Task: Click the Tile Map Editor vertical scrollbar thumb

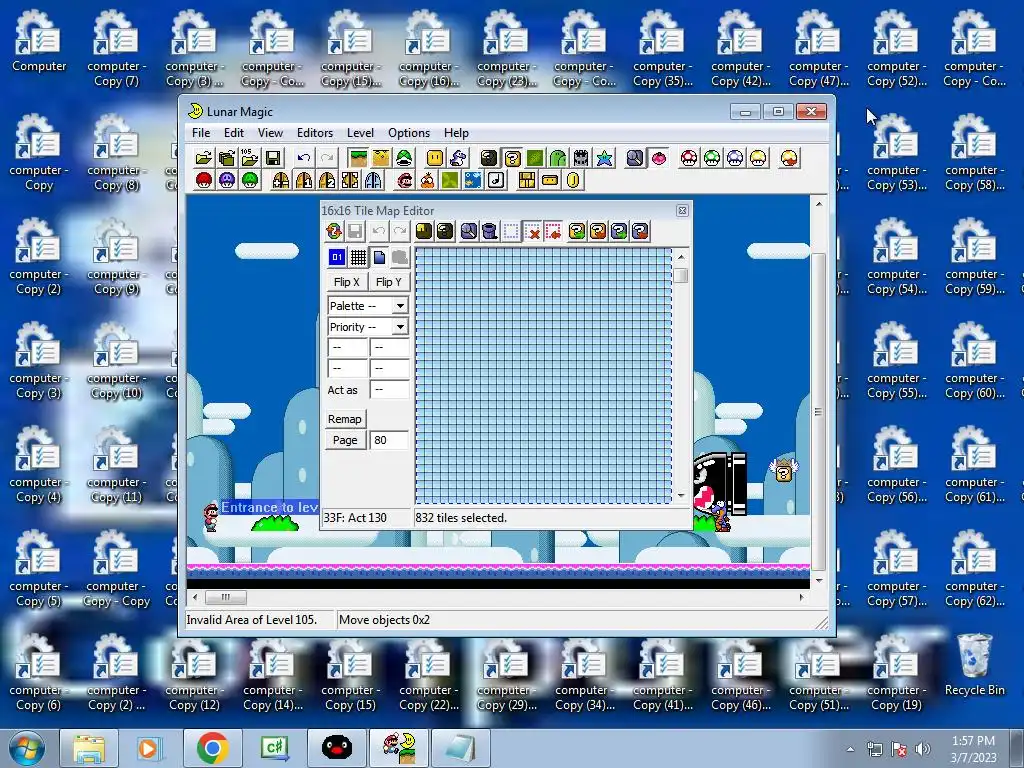Action: pos(681,275)
